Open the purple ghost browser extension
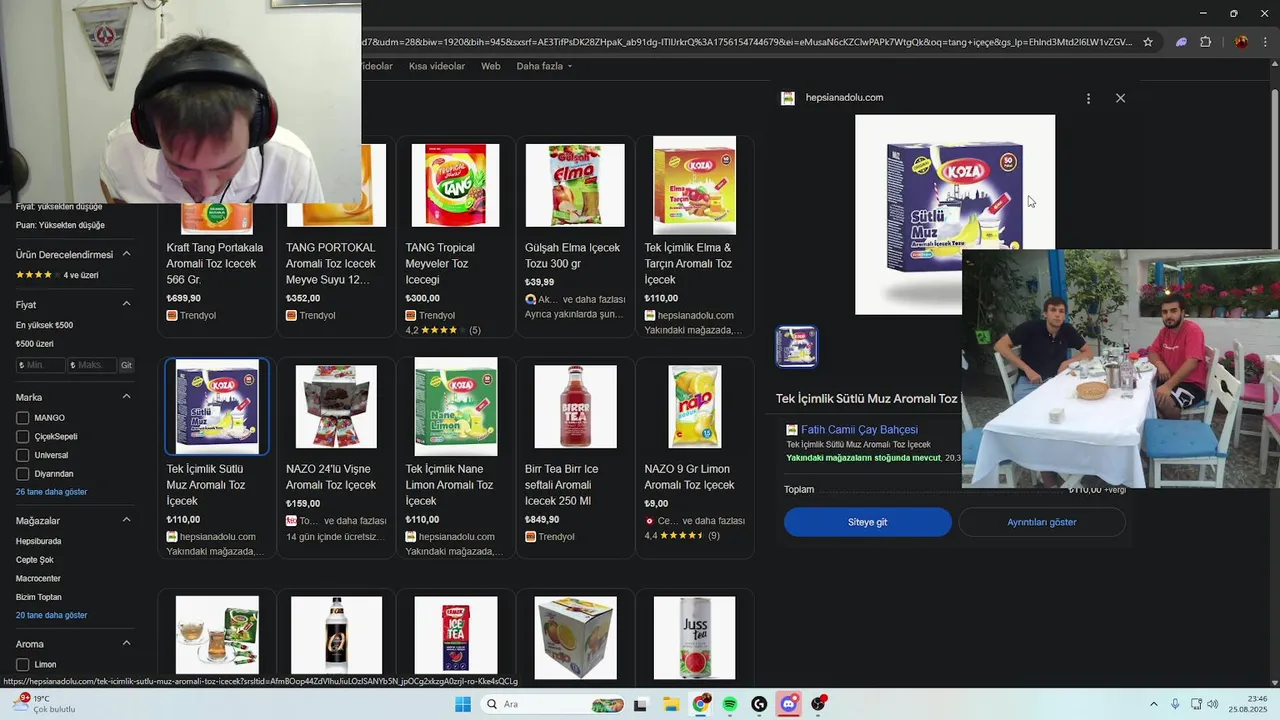This screenshot has width=1280, height=720. pyautogui.click(x=1181, y=42)
